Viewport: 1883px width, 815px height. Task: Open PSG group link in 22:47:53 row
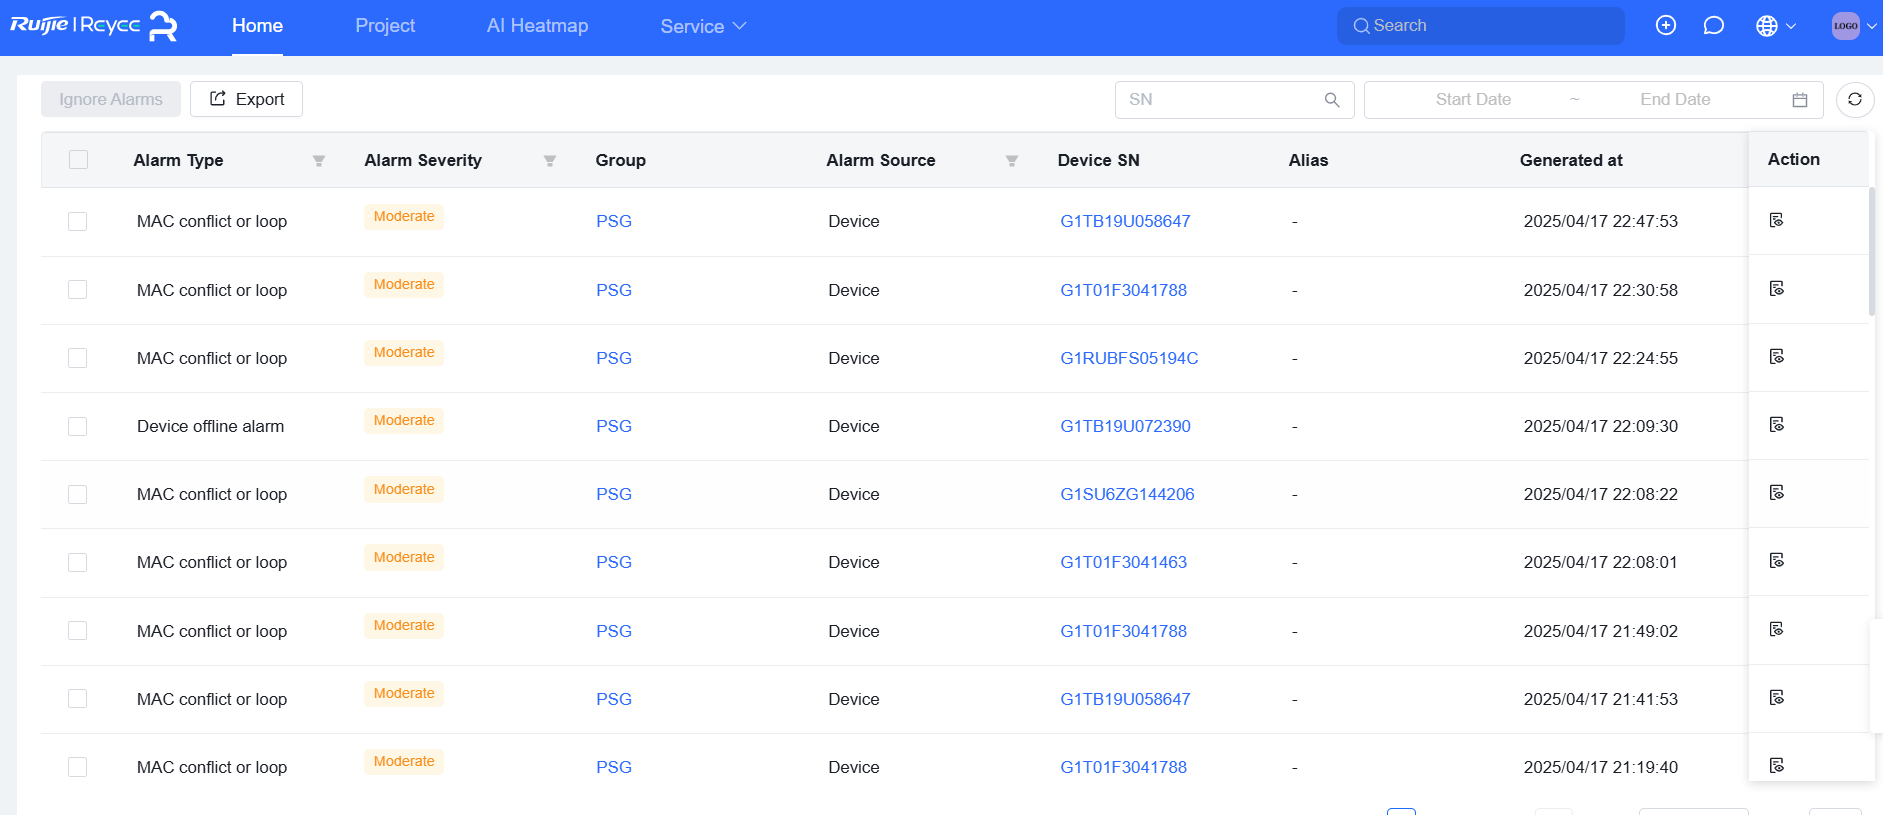point(614,221)
